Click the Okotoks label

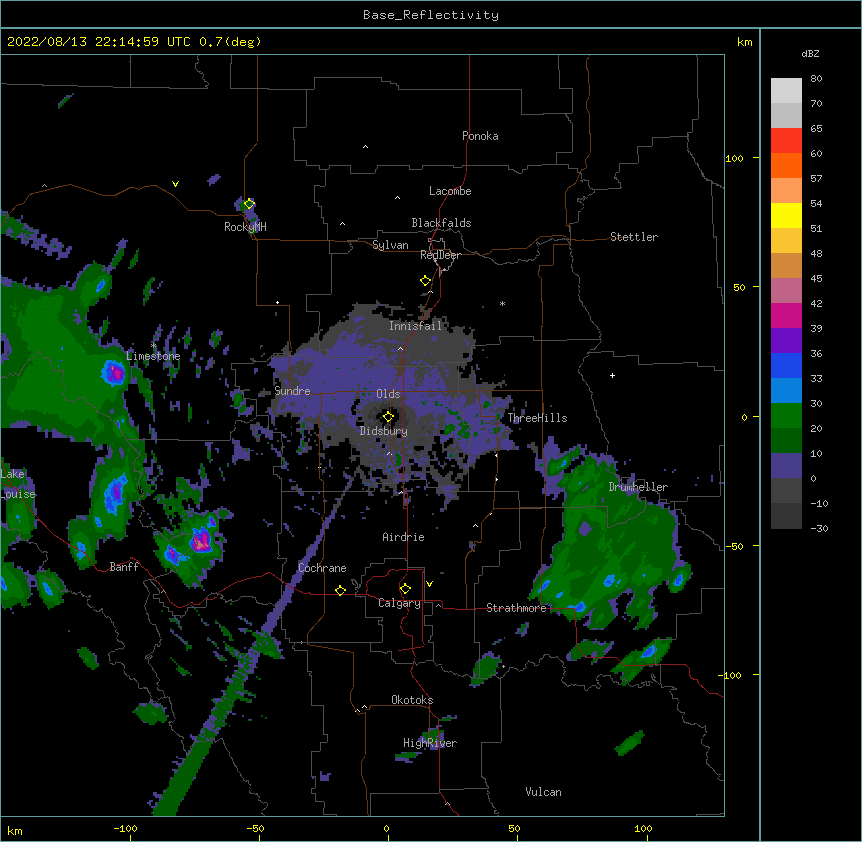(412, 700)
